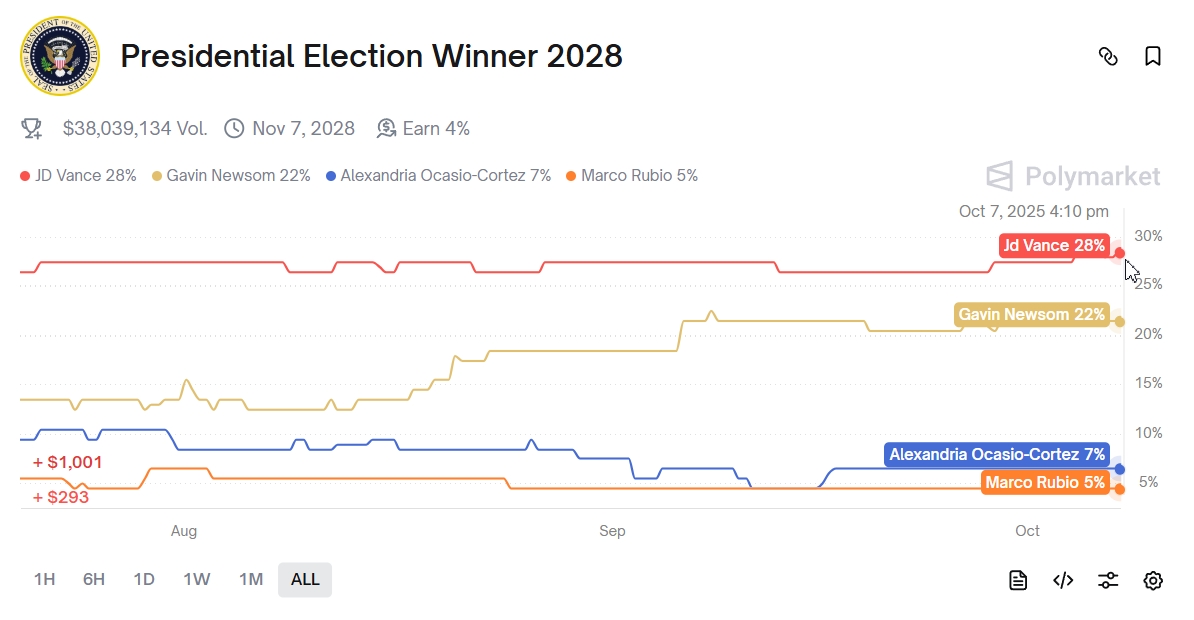Switch chart to 1W range
Image resolution: width=1194 pixels, height=620 pixels.
tap(197, 579)
